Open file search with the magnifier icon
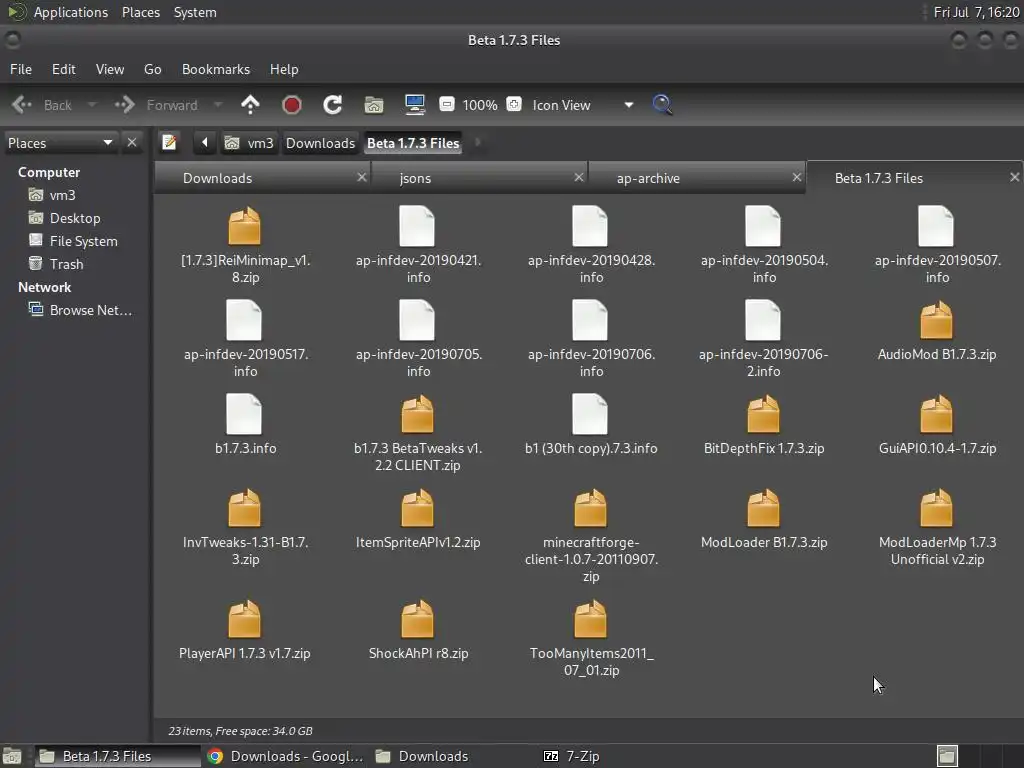 [662, 104]
